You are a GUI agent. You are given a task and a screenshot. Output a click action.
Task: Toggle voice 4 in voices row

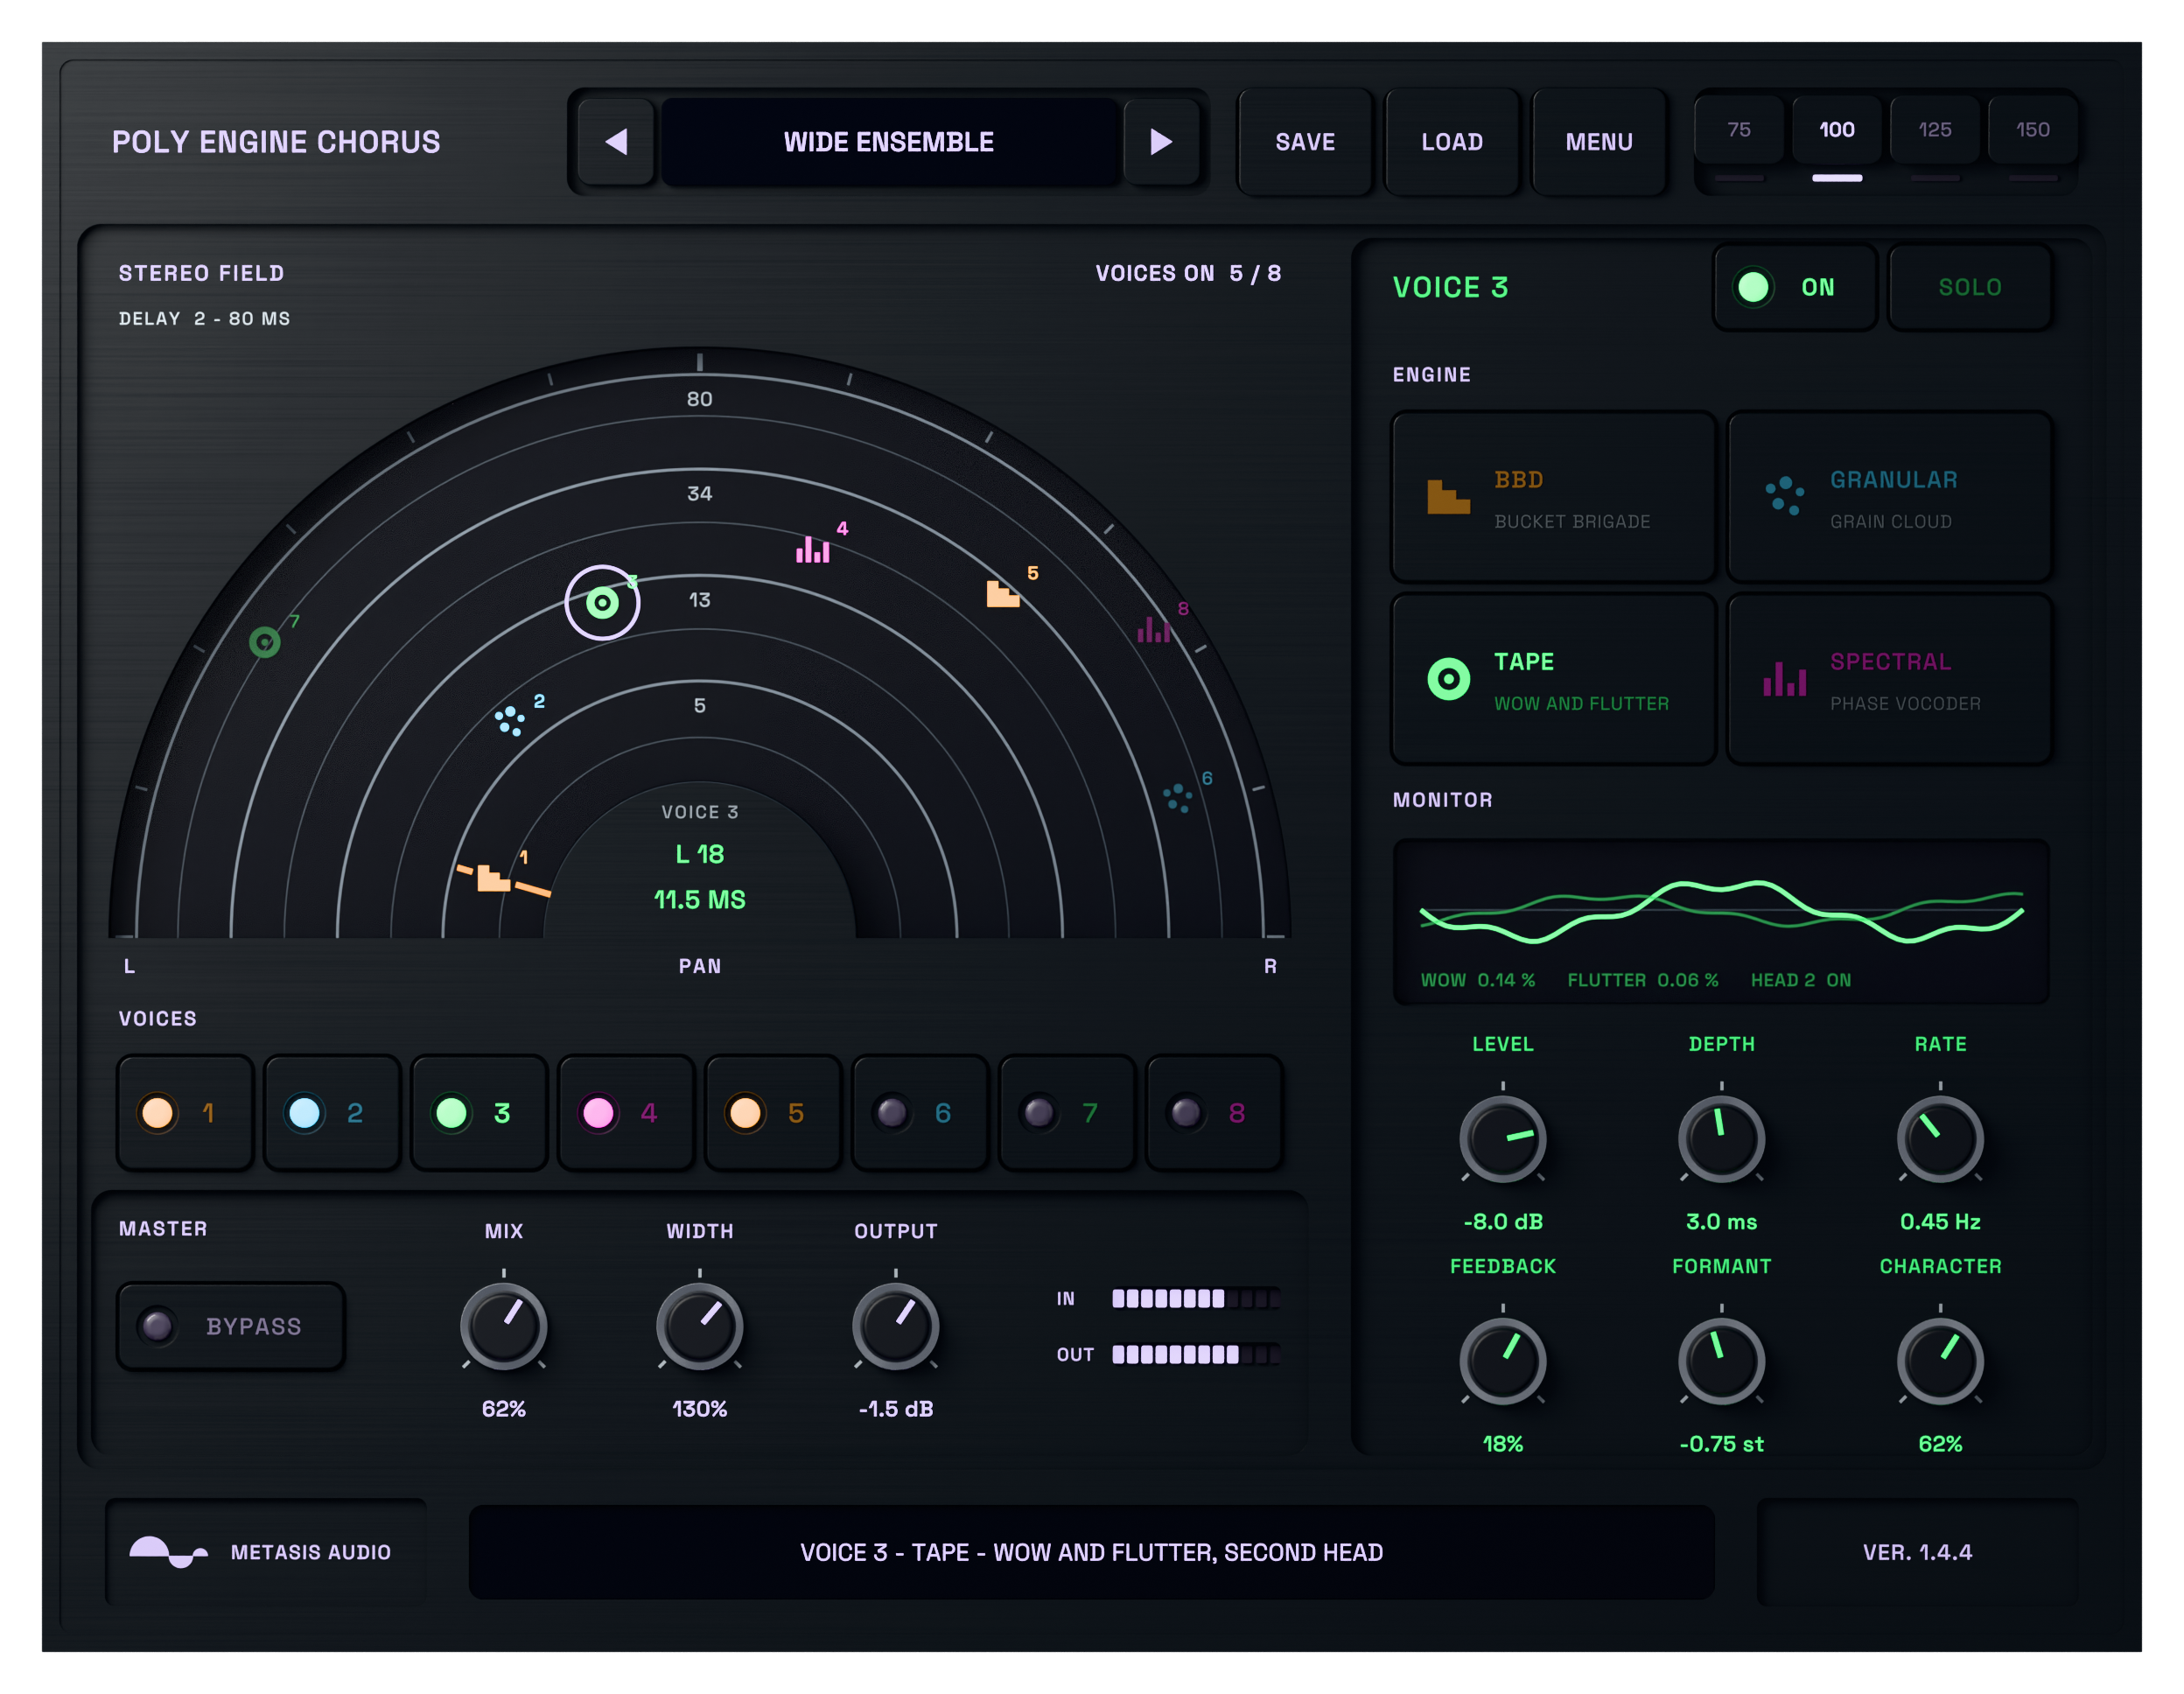[626, 1112]
